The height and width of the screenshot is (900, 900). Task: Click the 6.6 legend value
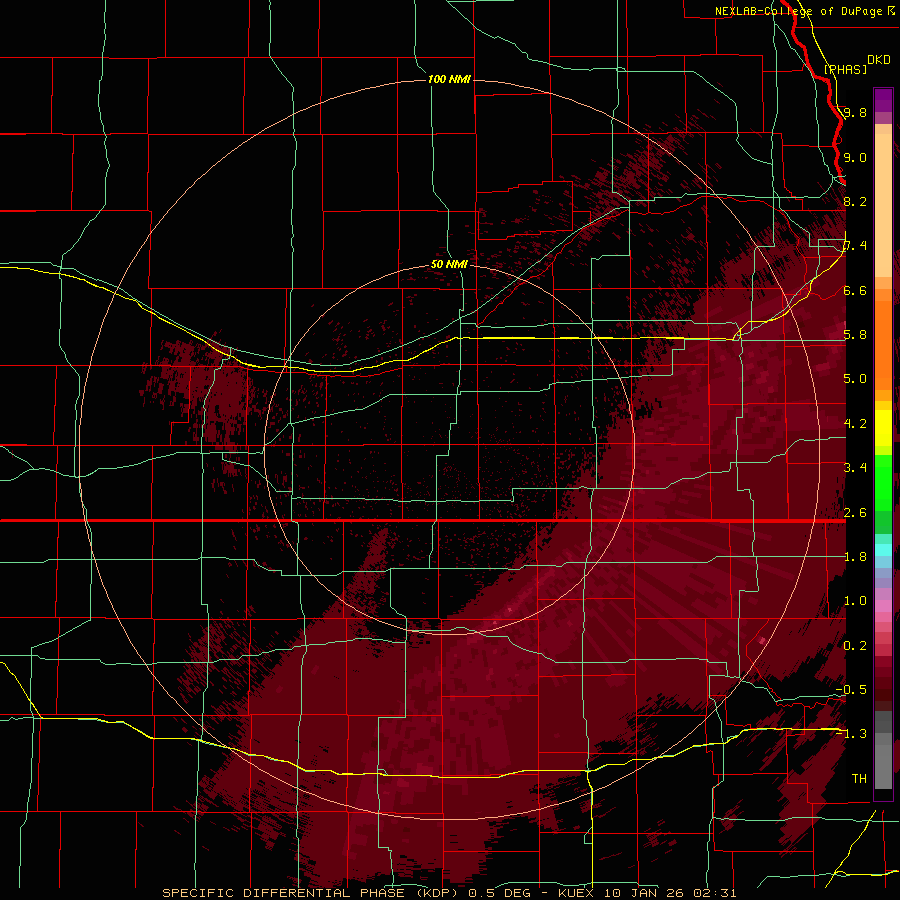point(855,290)
